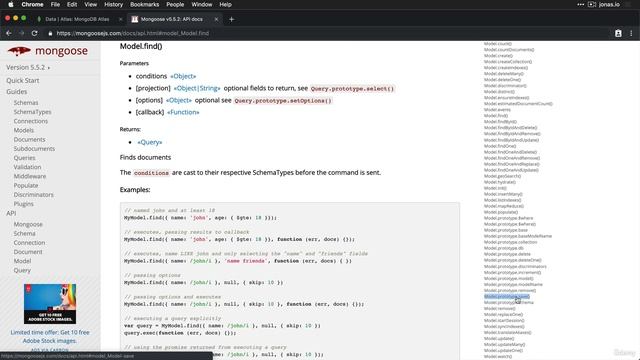
Task: Jump to Model.findById() in the method list
Action: pyautogui.click(x=500, y=122)
